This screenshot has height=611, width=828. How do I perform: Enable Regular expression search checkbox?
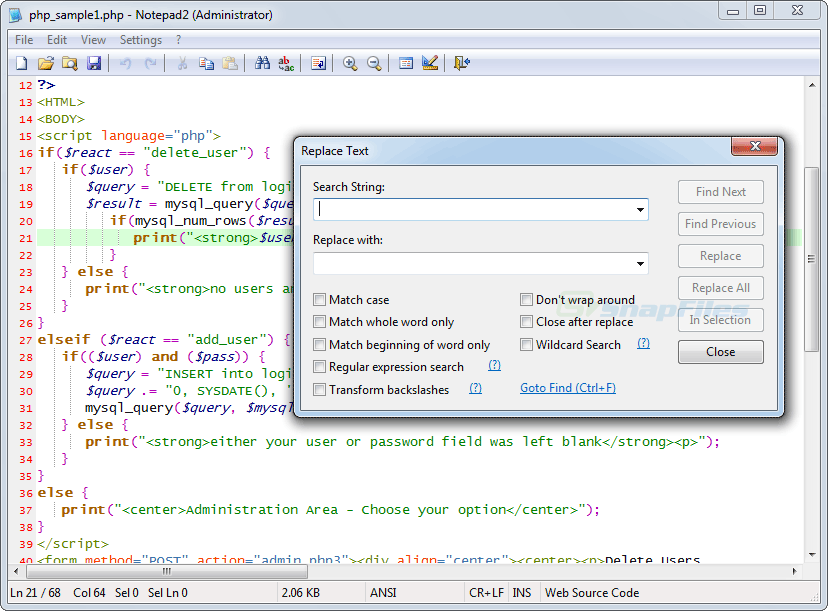pos(319,366)
